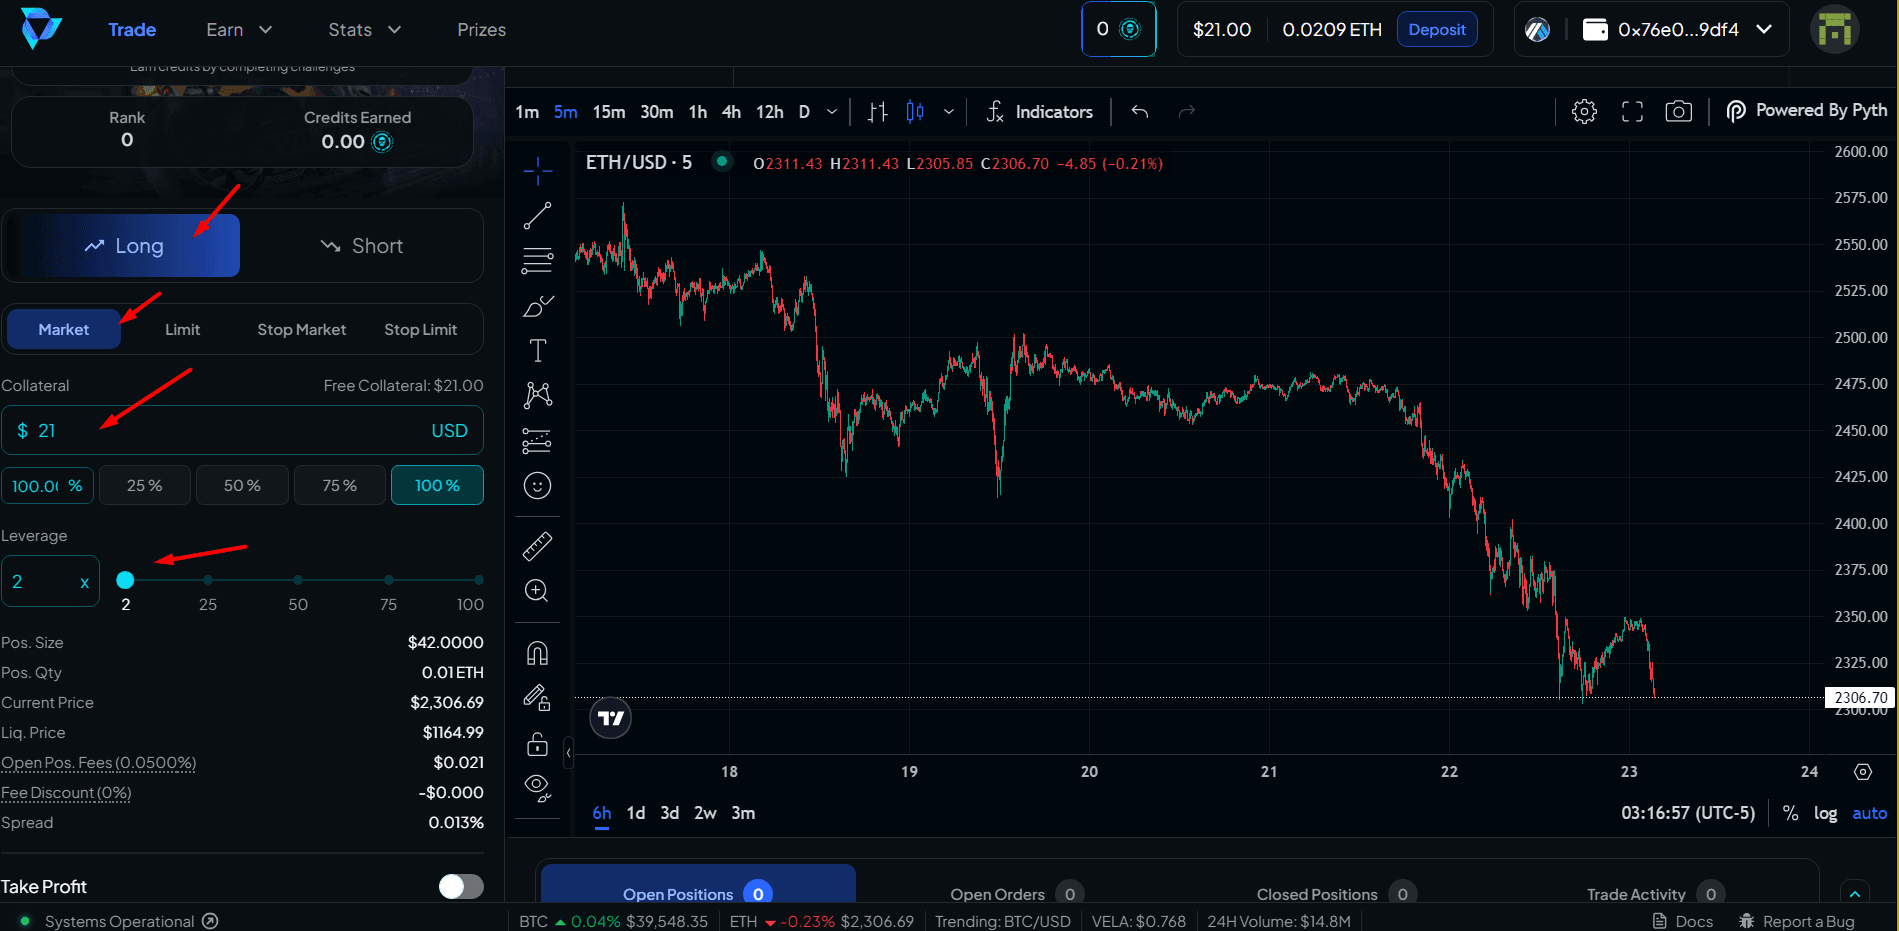The height and width of the screenshot is (931, 1899).
Task: Open the emoji icons tool
Action: click(537, 486)
